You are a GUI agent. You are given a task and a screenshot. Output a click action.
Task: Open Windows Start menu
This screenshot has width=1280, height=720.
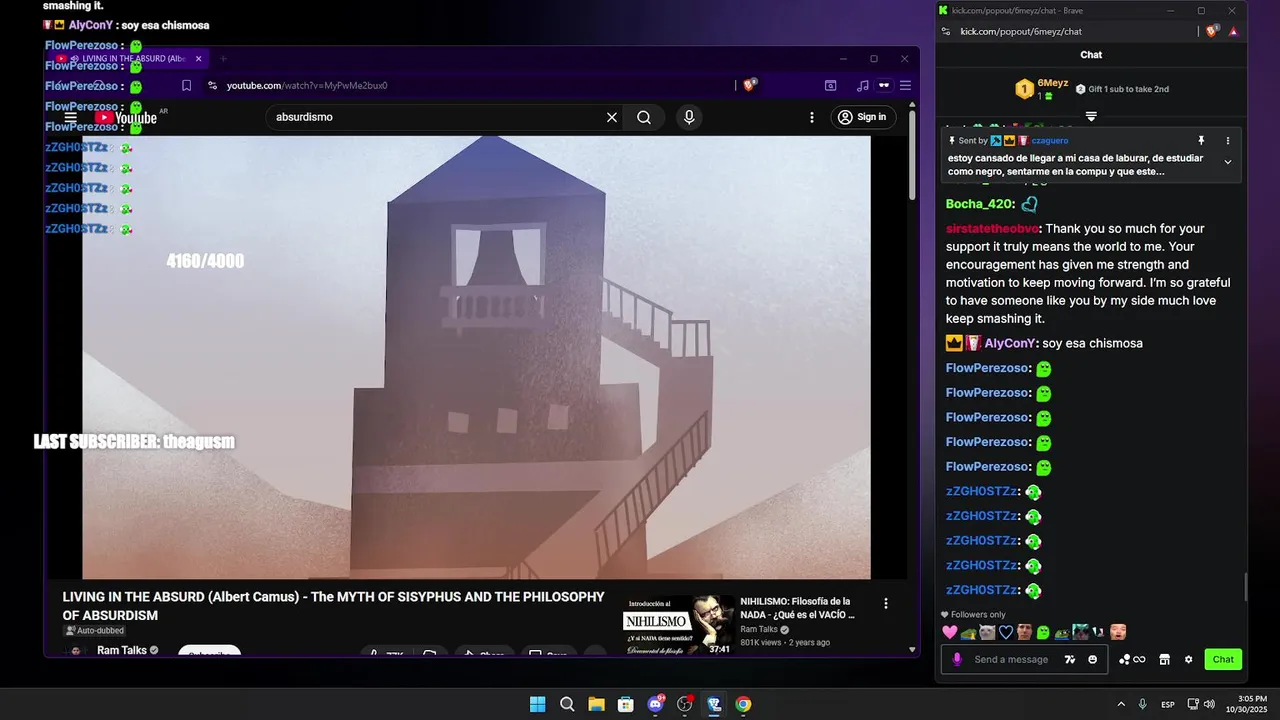coord(537,704)
